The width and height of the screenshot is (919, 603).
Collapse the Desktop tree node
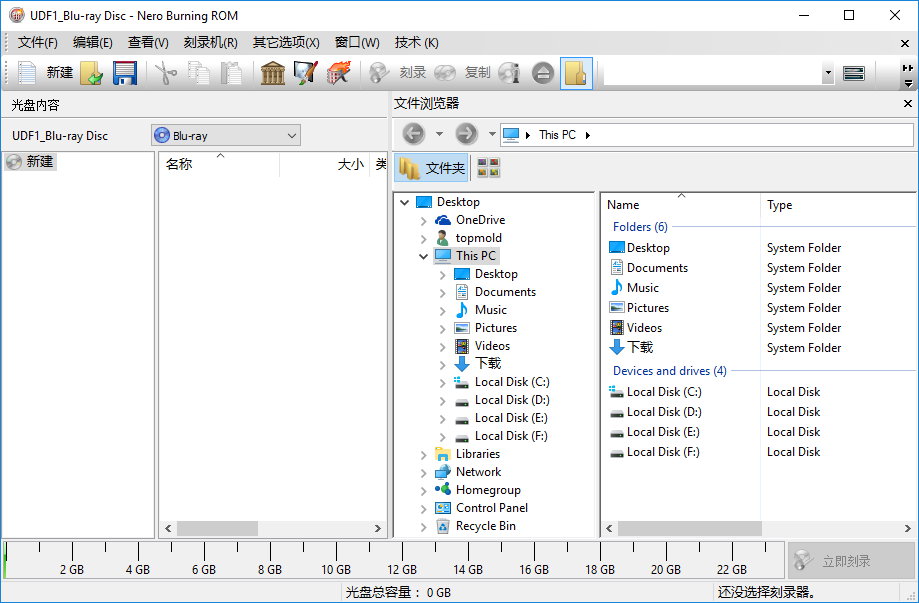coord(404,202)
